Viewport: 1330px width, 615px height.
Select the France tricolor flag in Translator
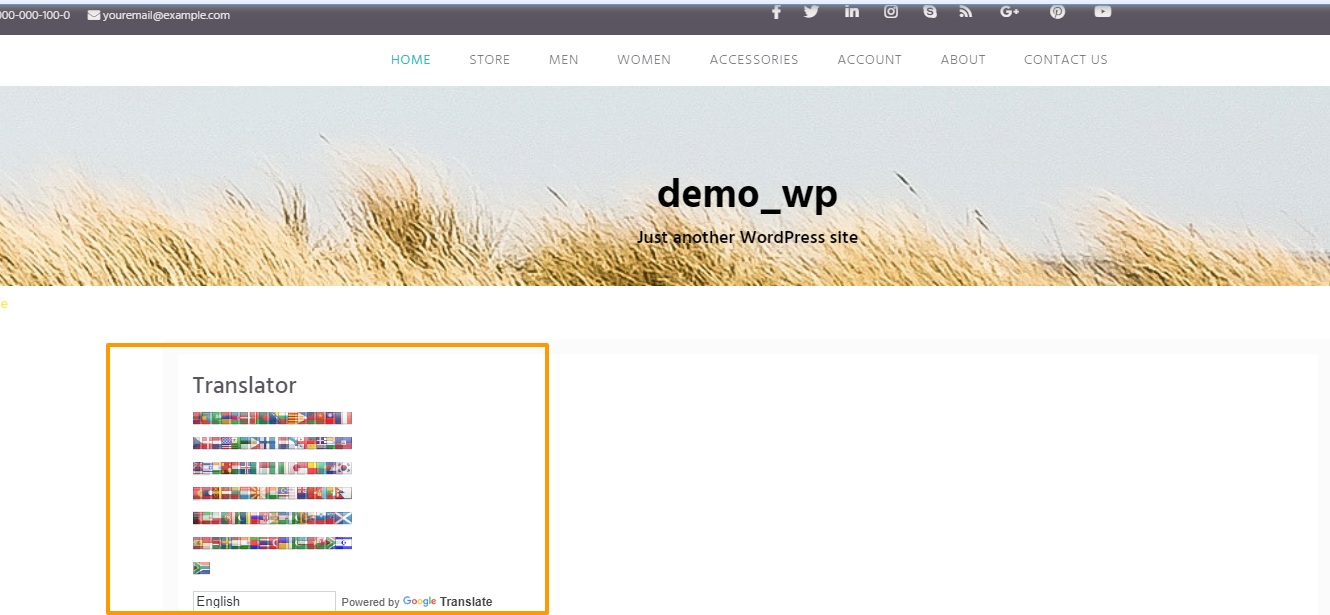344,418
